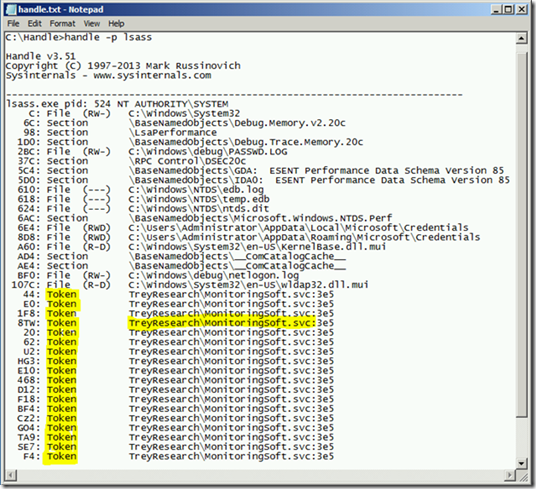536x489 pixels.
Task: Click horizontal scrollbar right arrow
Action: [510, 475]
